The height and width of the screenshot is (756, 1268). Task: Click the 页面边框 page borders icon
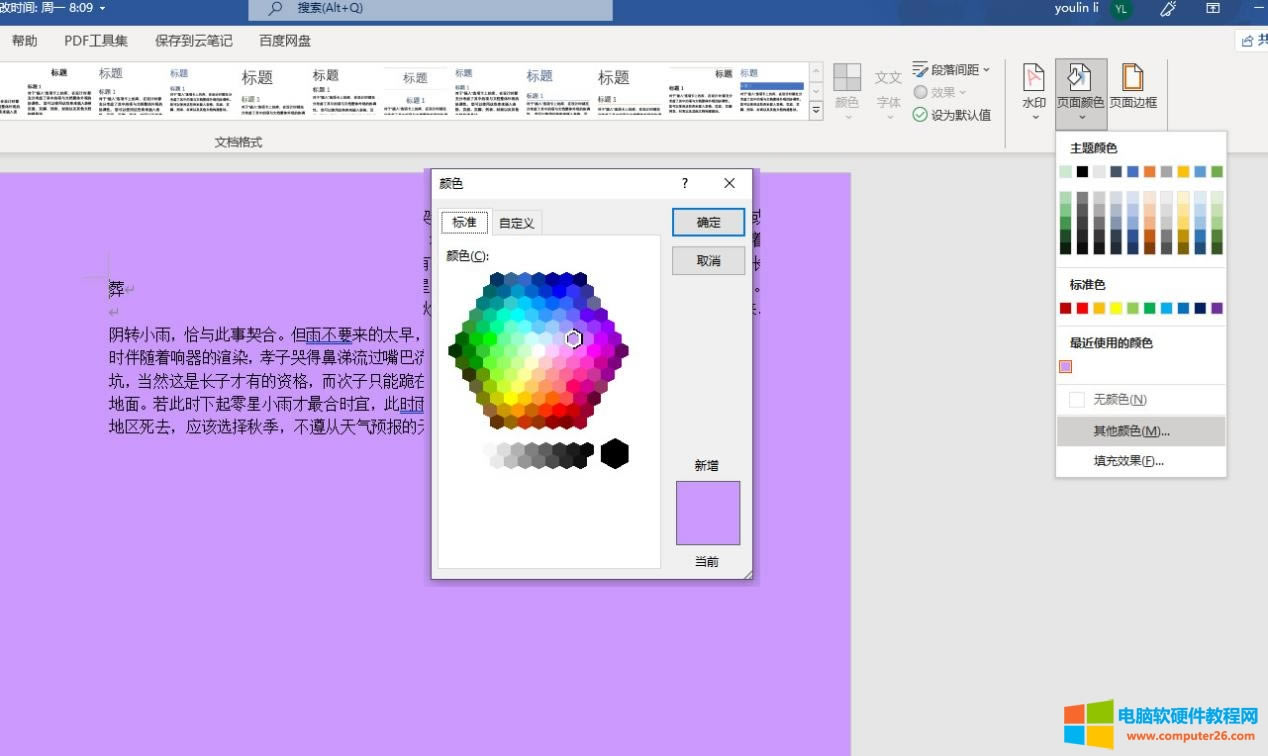tap(1132, 78)
